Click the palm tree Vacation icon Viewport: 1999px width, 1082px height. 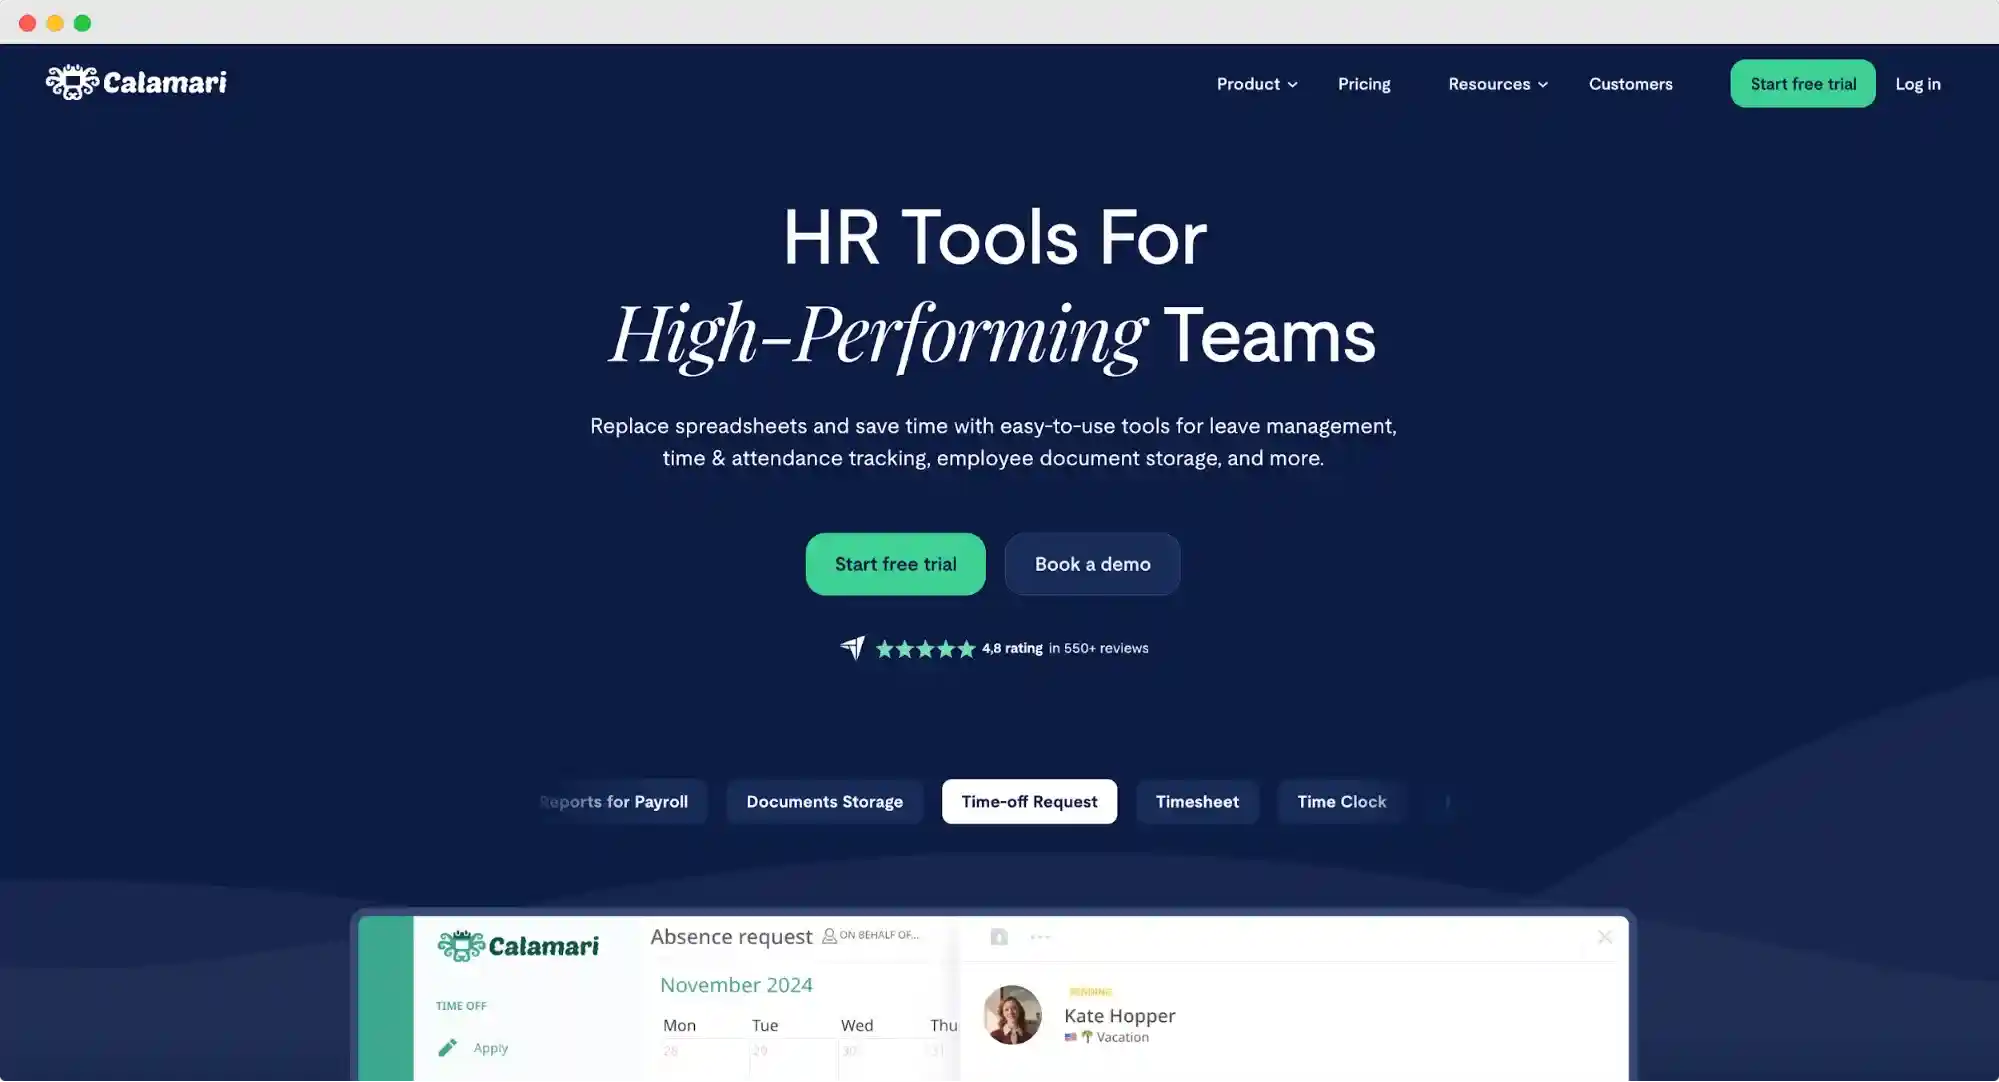pyautogui.click(x=1087, y=1037)
